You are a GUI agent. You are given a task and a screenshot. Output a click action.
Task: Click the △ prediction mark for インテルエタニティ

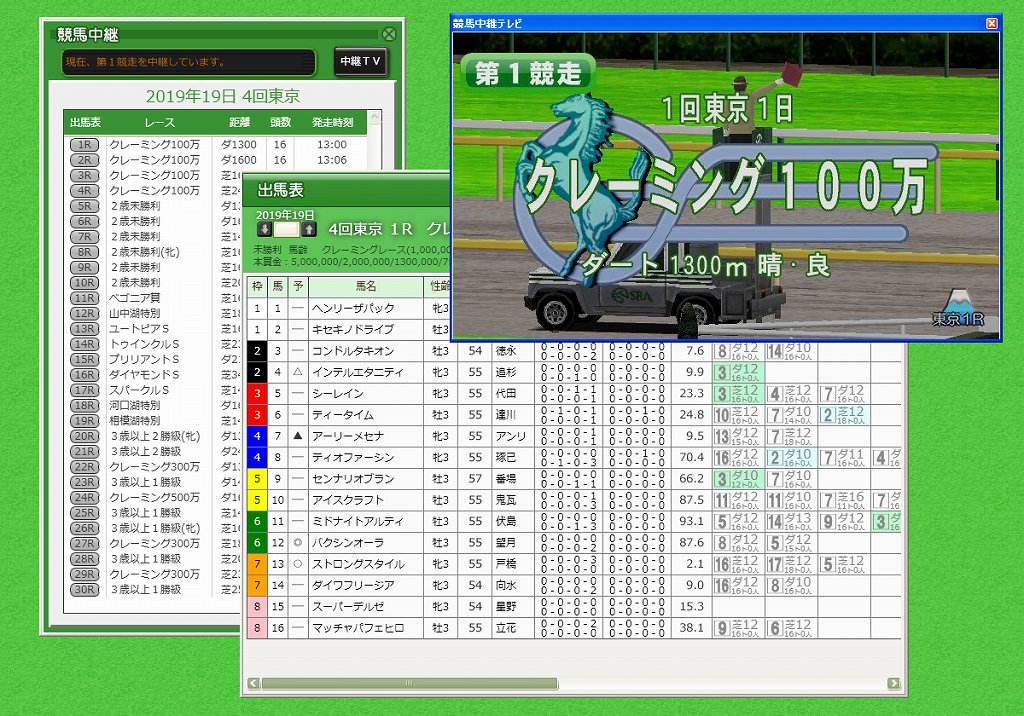click(298, 372)
